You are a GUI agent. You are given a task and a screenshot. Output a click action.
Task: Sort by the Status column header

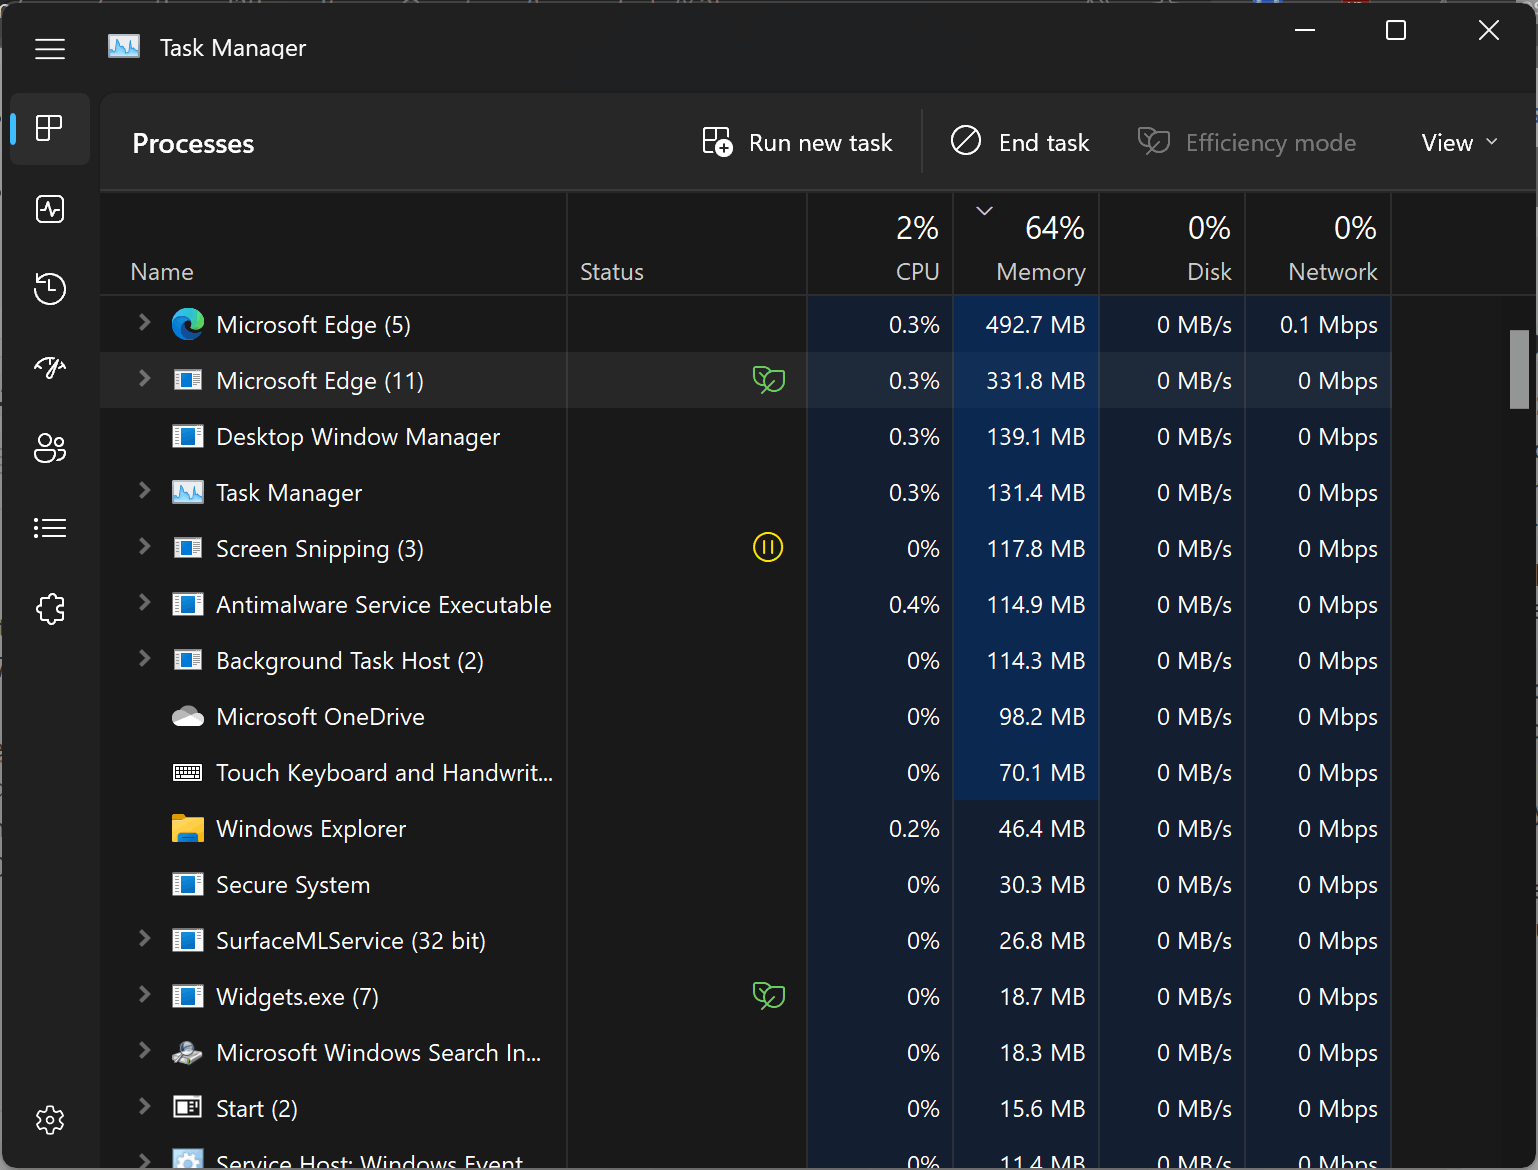(x=687, y=245)
